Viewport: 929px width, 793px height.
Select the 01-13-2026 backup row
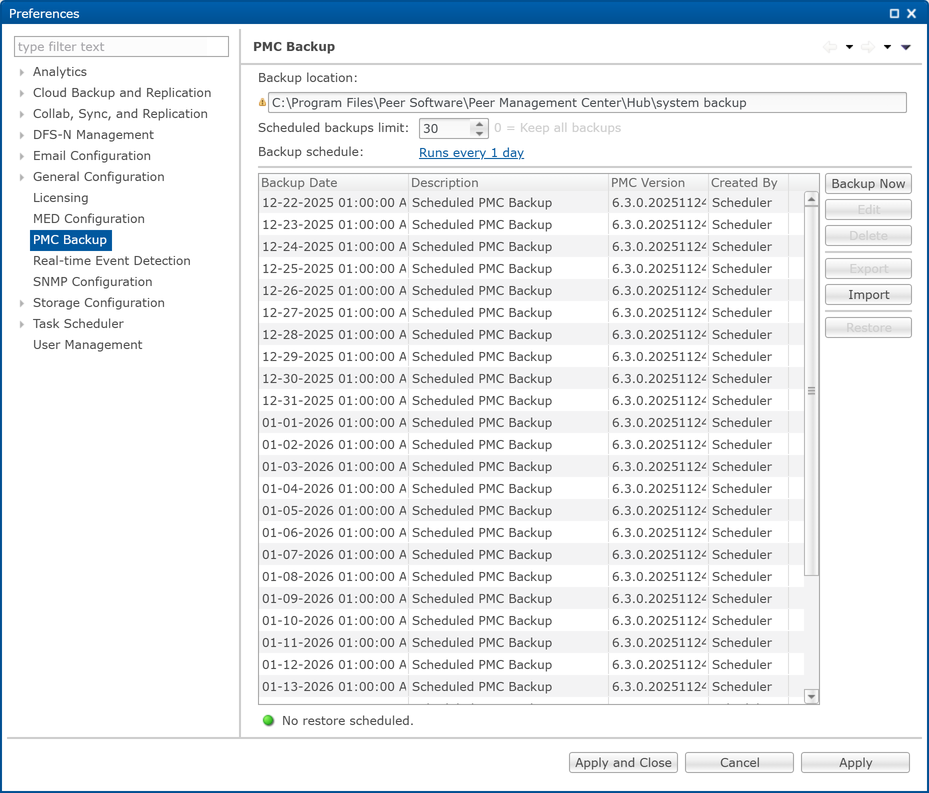[531, 686]
